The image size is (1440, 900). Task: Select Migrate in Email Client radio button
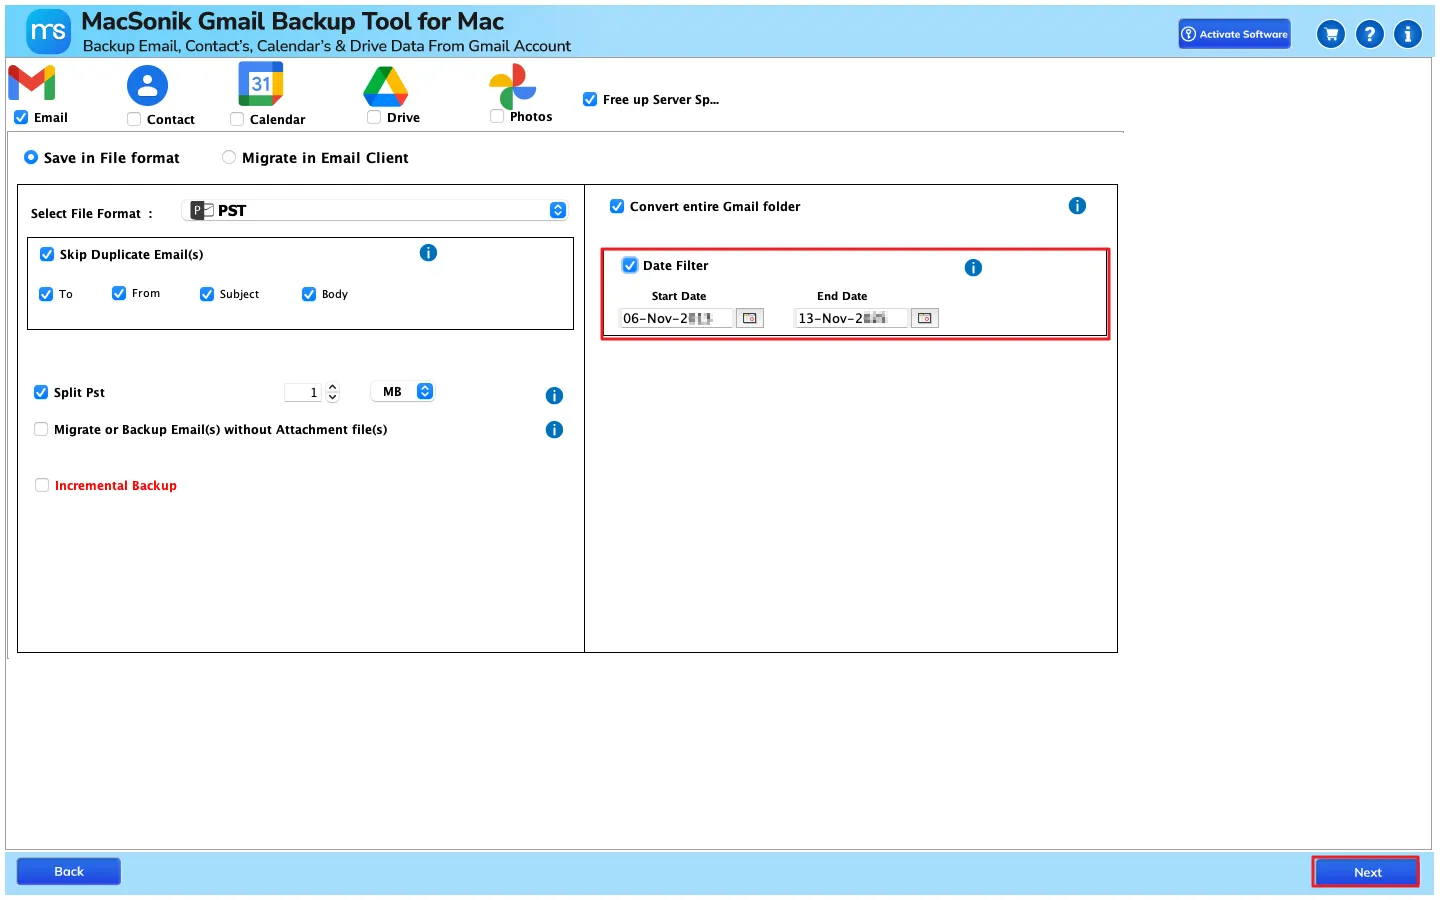[x=229, y=158]
